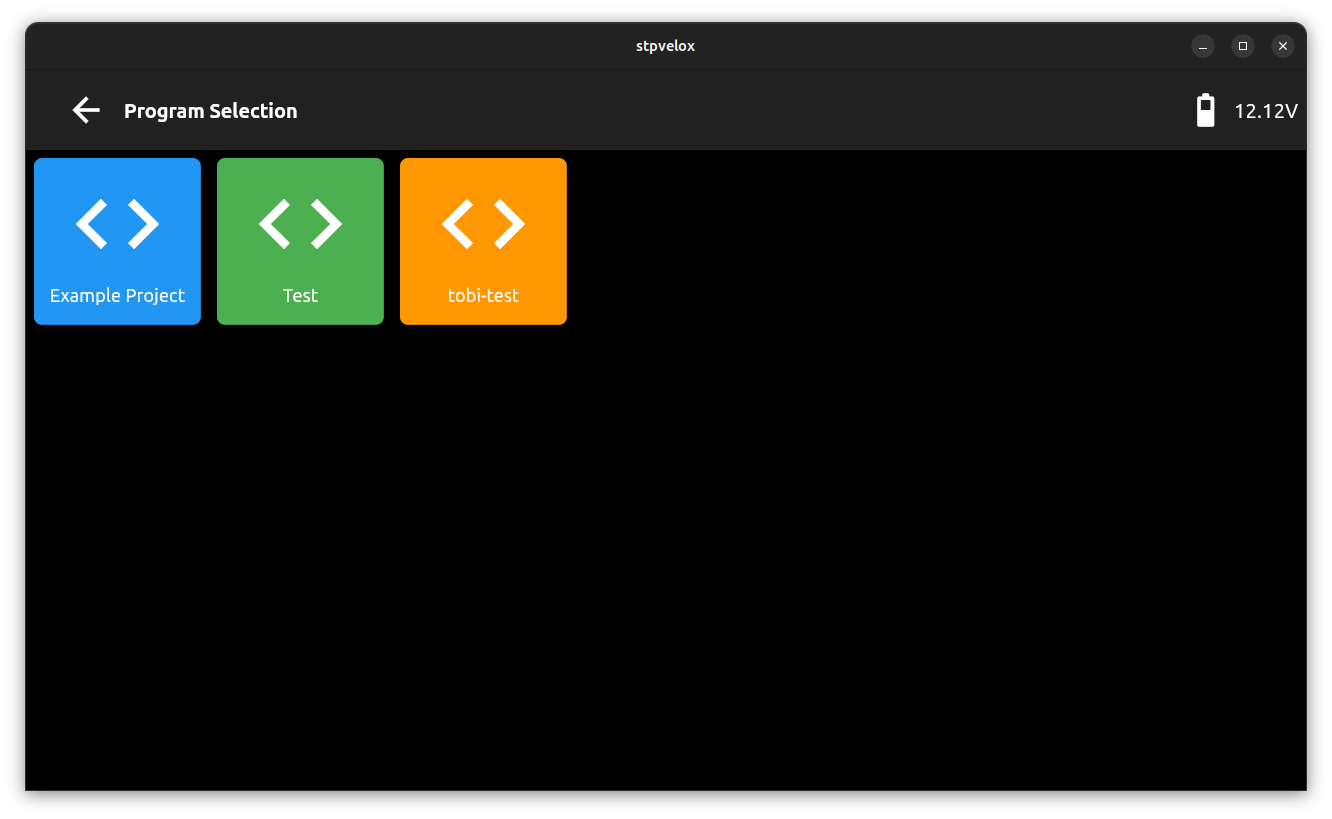Open the tobi-test program label

pos(483,295)
